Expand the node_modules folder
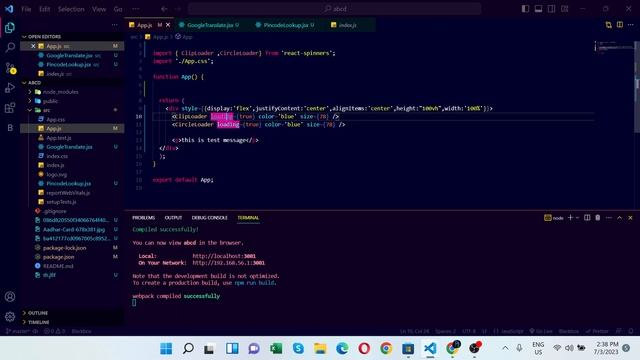The image size is (640, 360). click(60, 92)
